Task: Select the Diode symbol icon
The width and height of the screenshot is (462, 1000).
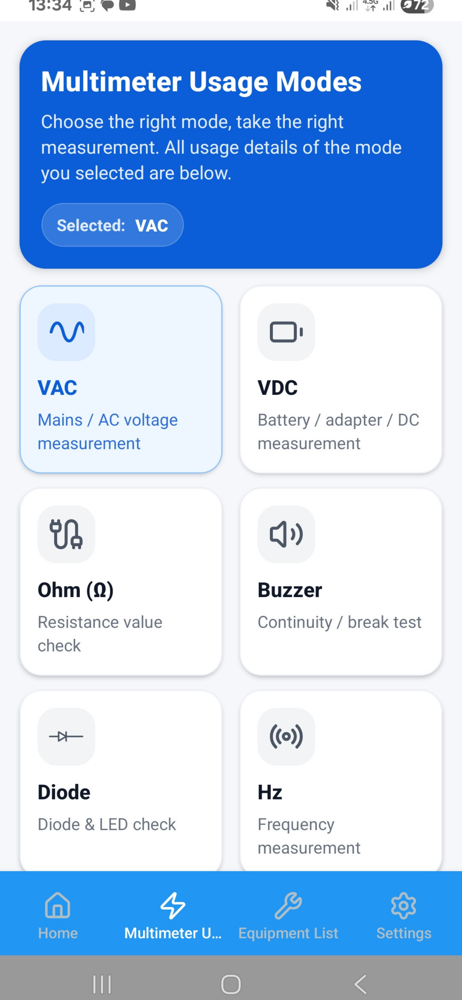Action: pyautogui.click(x=66, y=737)
